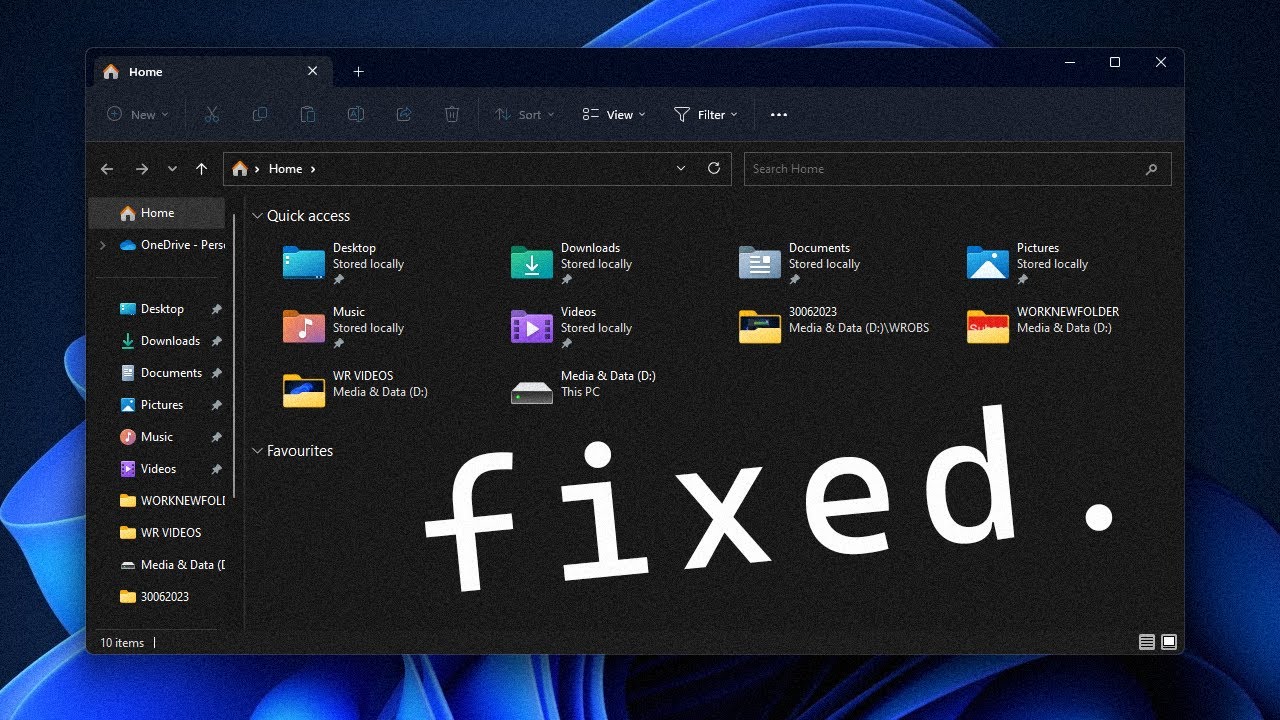Open recent locations dropdown beside forward arrow
1280x720 pixels.
pos(172,169)
